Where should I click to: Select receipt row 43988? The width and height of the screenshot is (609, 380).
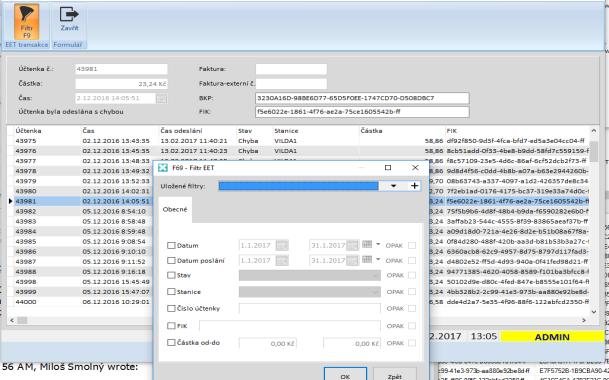click(x=26, y=272)
